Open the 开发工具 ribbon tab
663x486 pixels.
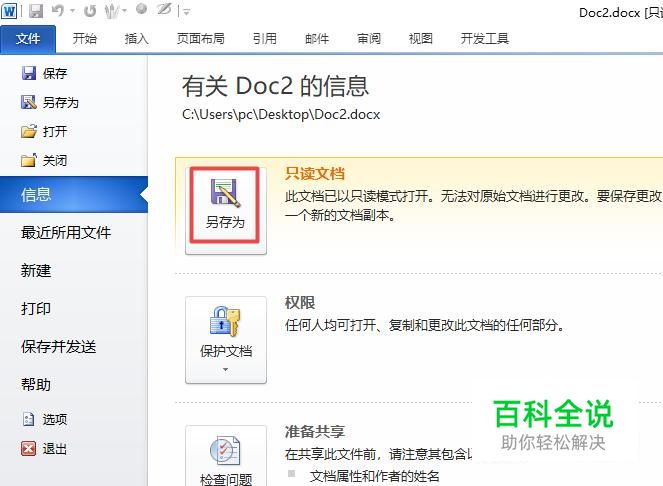tap(485, 39)
